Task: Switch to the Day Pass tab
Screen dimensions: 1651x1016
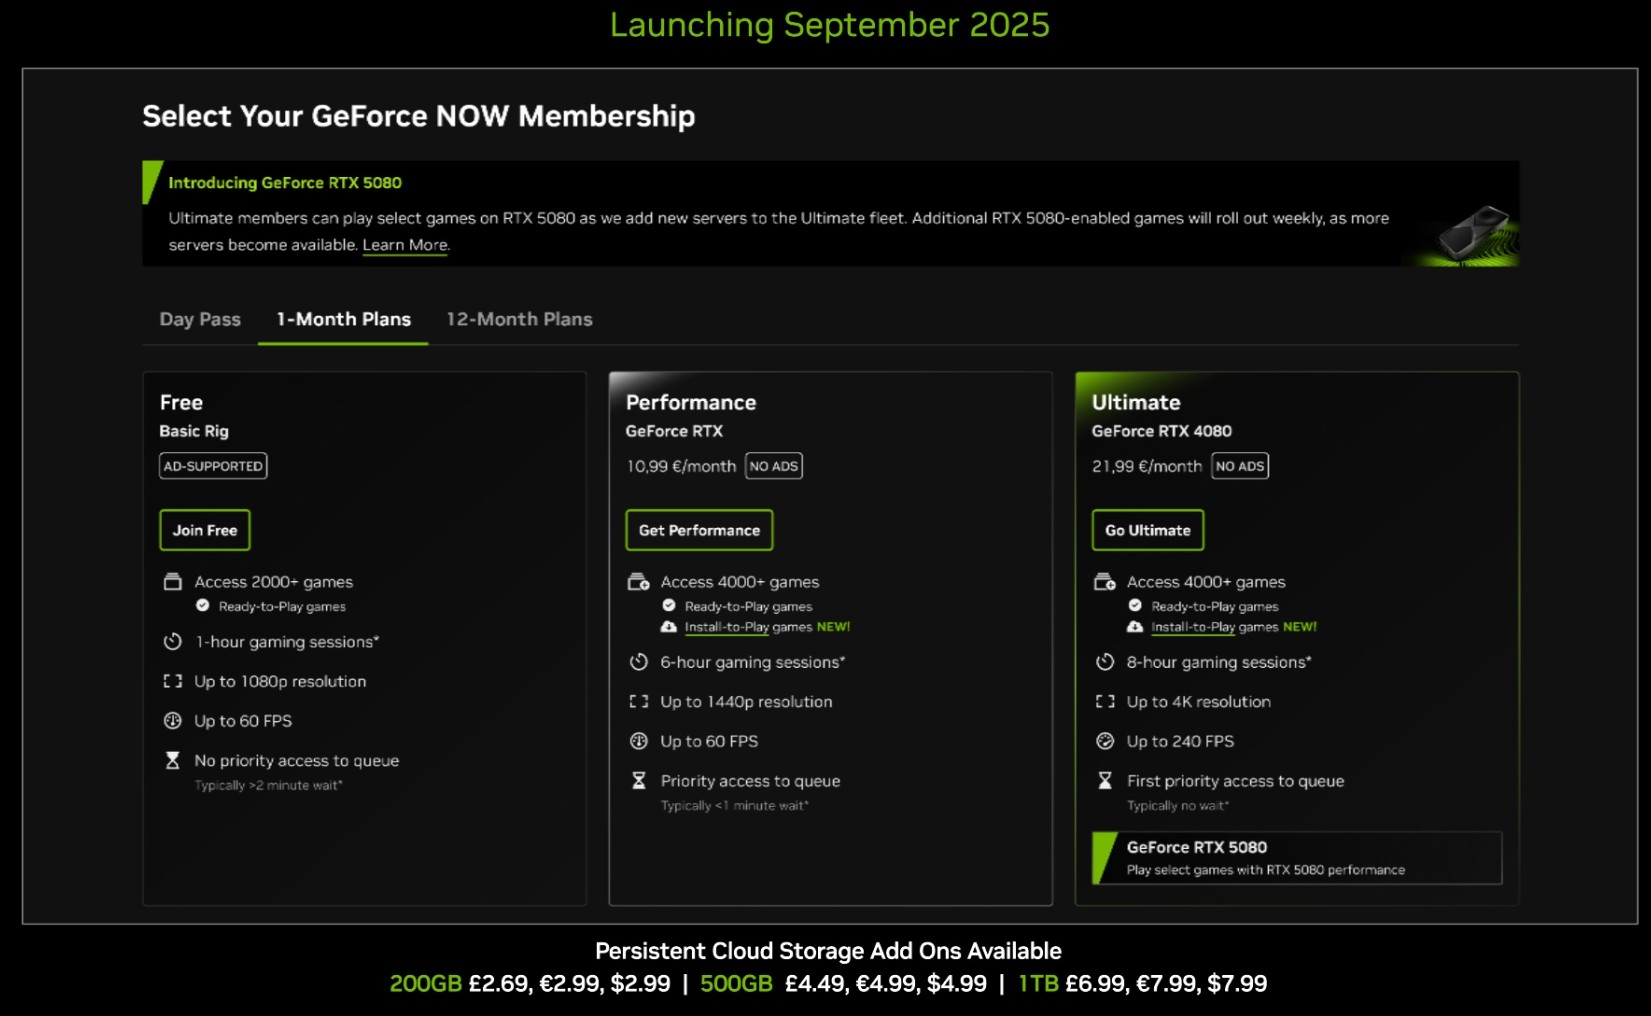Action: pos(200,319)
